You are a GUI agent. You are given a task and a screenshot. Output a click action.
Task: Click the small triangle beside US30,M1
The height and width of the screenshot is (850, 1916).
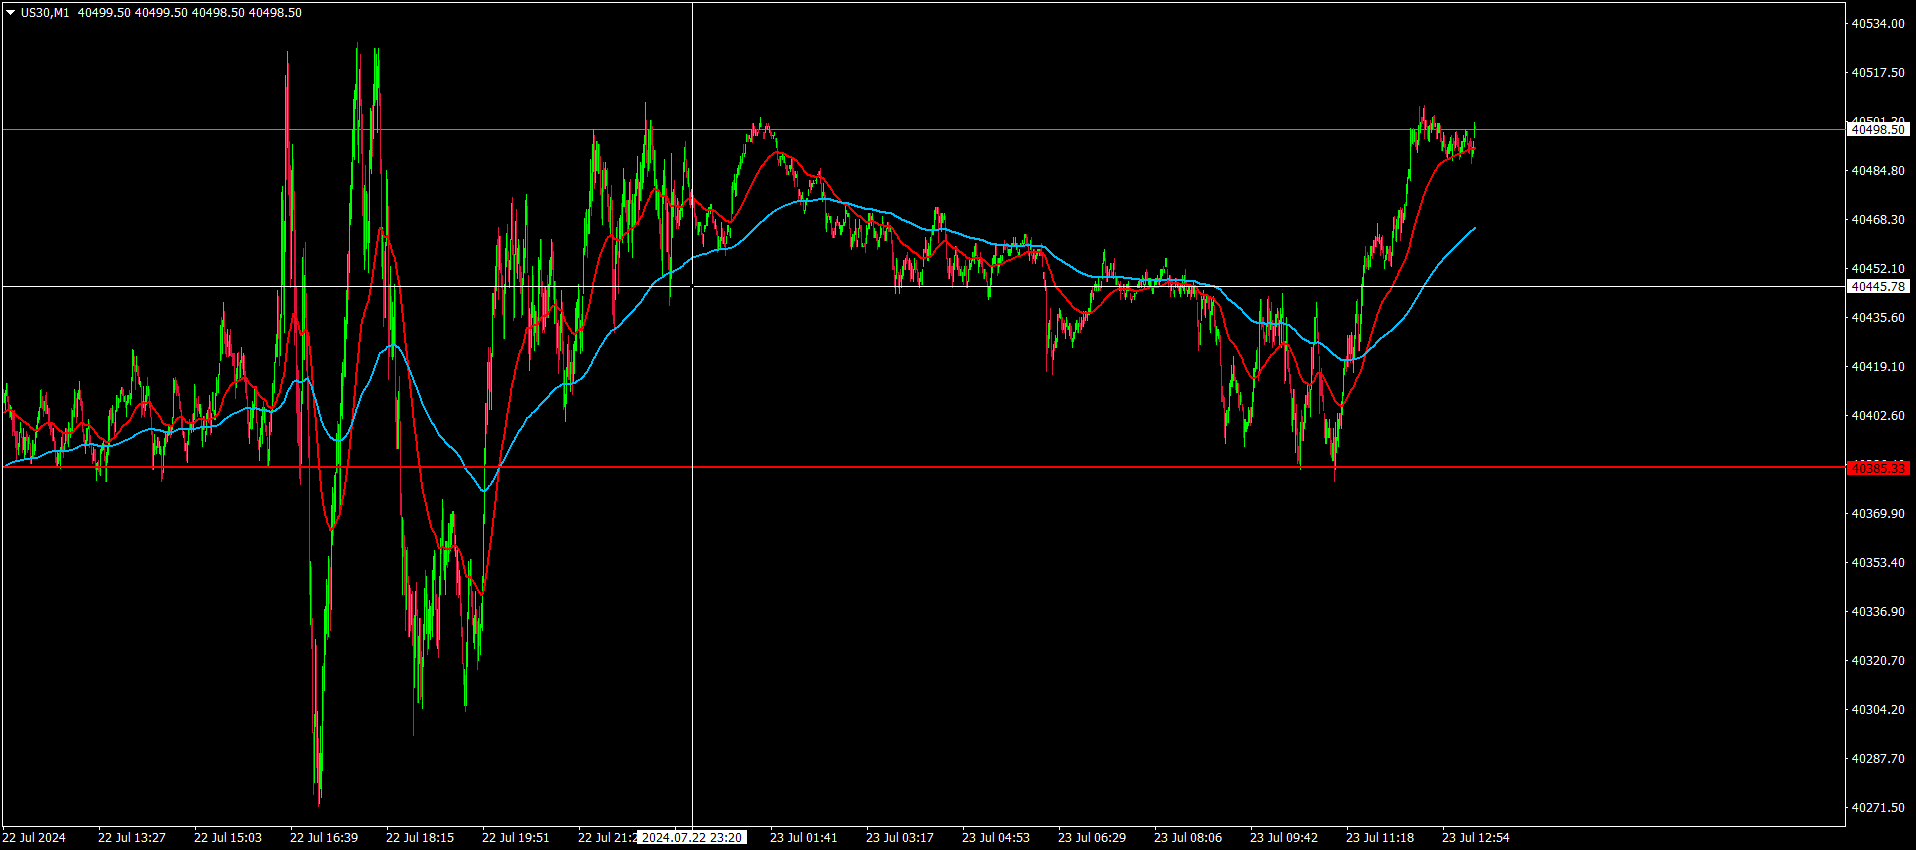(x=10, y=13)
